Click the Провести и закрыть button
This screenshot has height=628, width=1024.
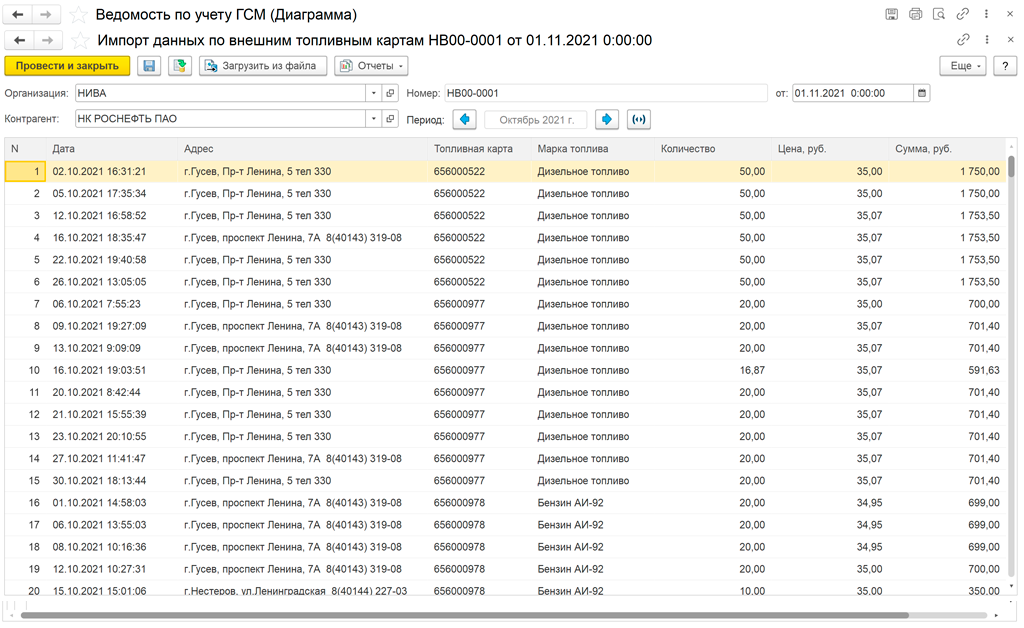(x=67, y=66)
